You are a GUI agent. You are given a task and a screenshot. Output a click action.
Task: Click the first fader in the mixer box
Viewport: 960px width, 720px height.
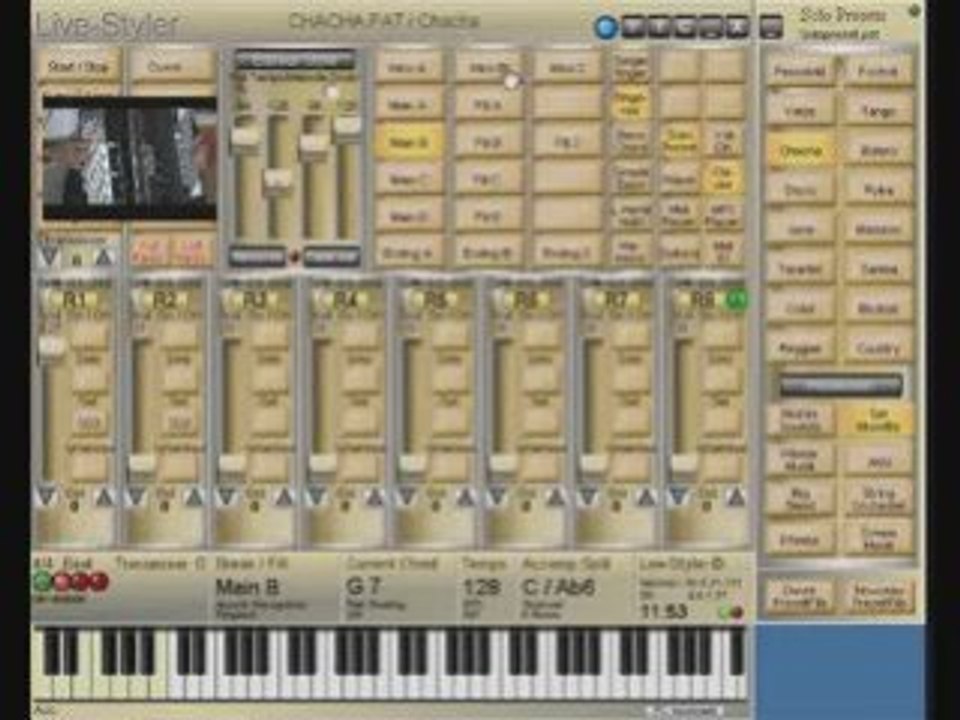tap(245, 137)
